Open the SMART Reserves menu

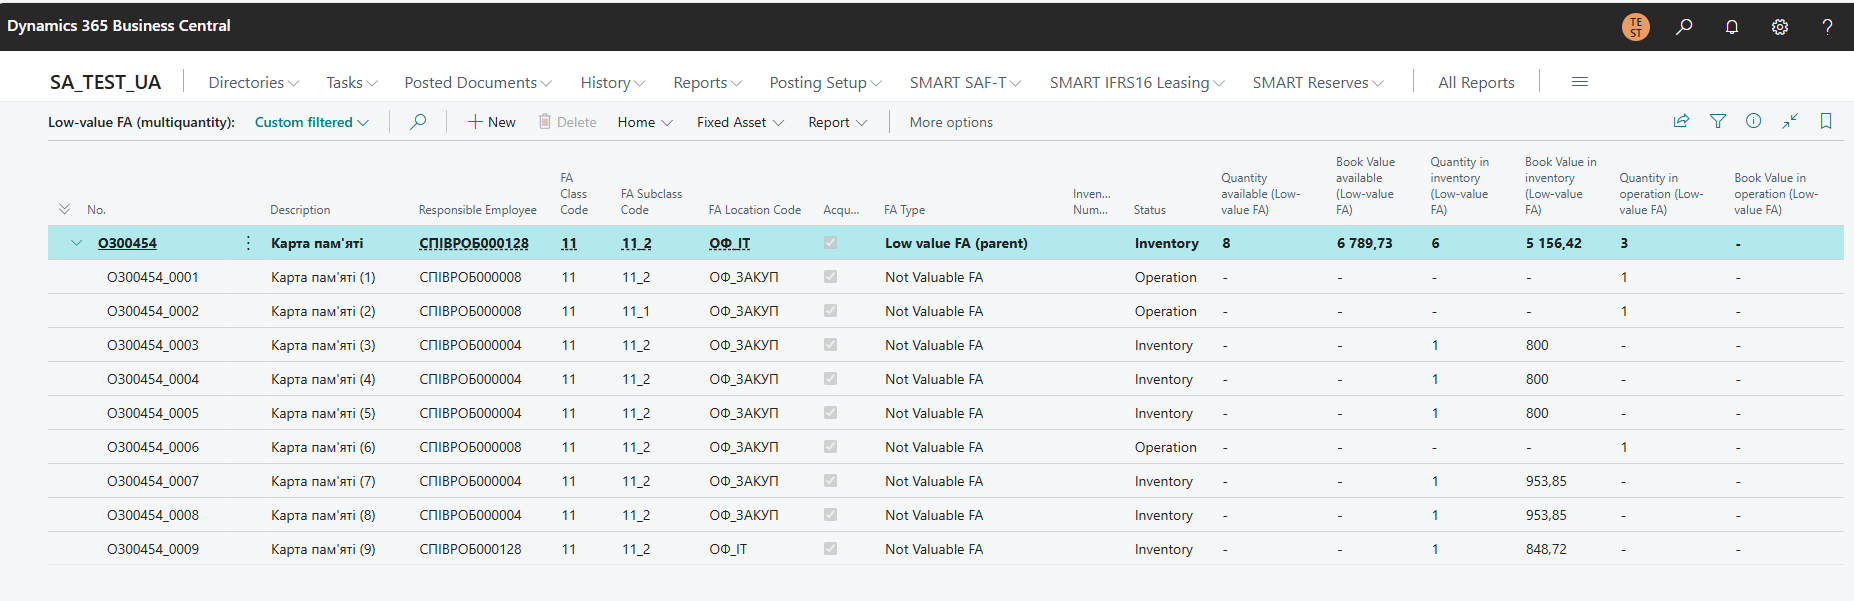[1317, 83]
